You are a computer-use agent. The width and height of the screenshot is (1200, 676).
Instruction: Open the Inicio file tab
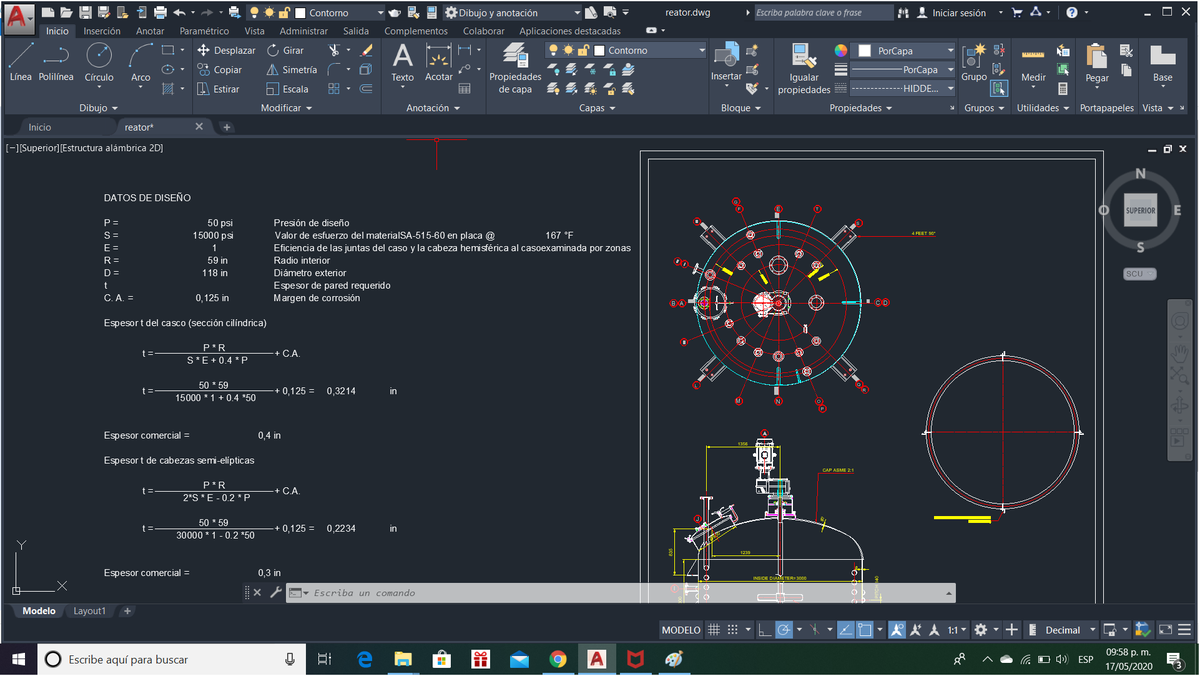40,127
